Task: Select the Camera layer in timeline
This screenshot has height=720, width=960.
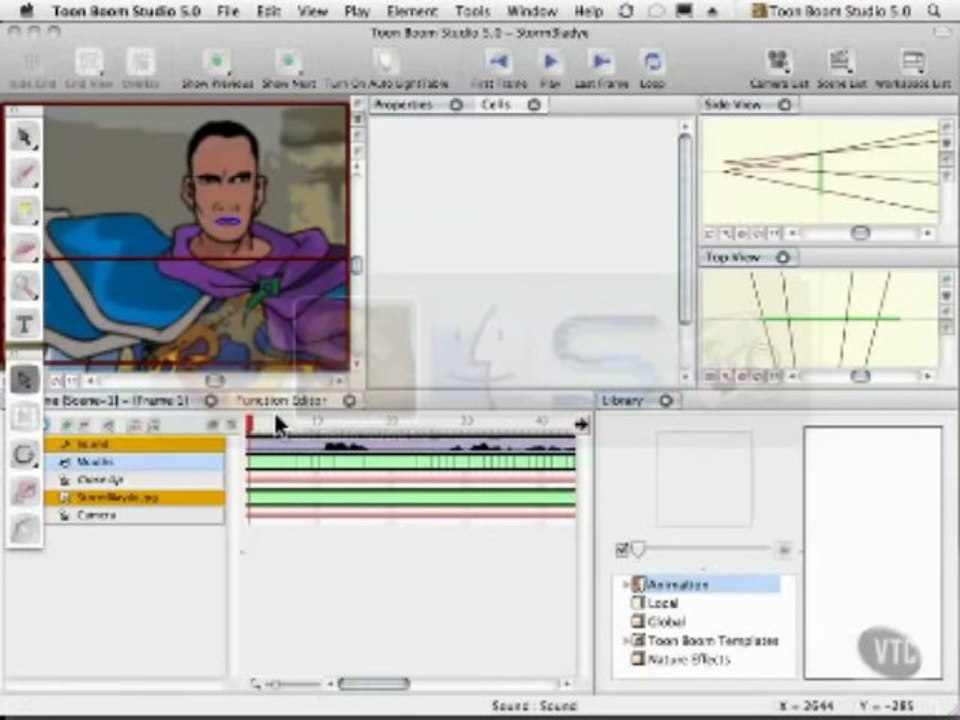Action: [x=135, y=515]
